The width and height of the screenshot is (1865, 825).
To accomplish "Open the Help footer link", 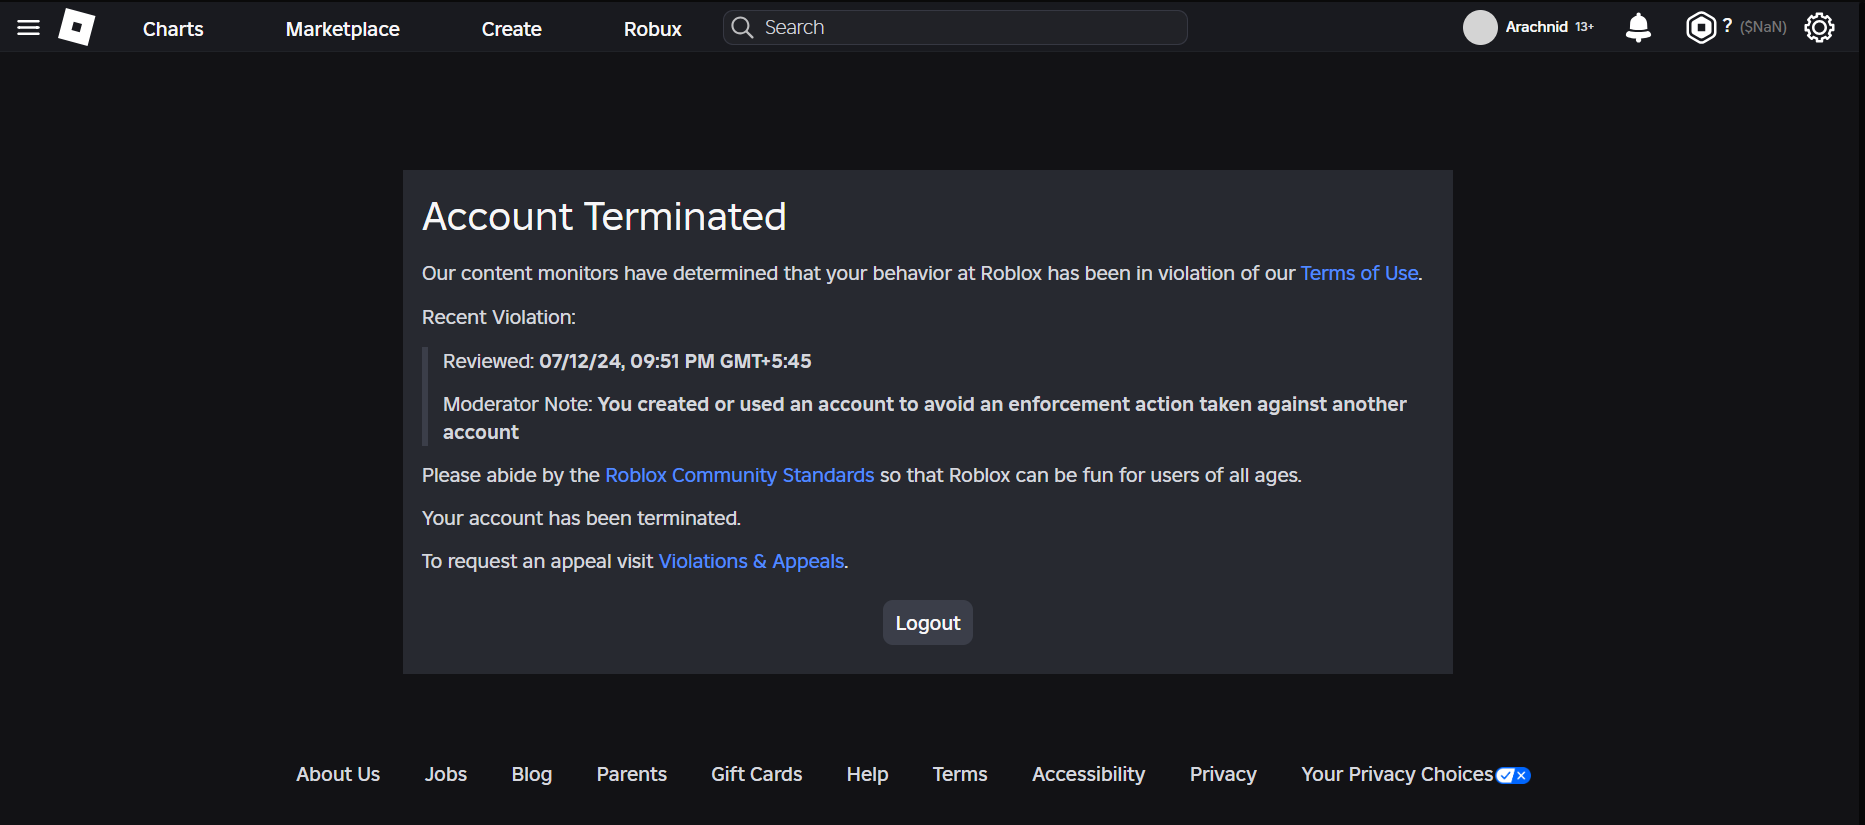I will pos(868,774).
